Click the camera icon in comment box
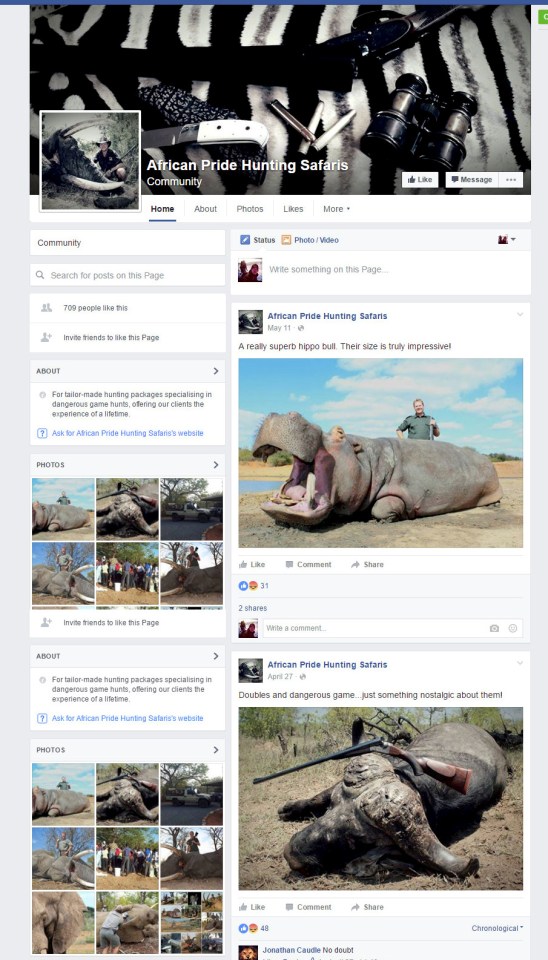The width and height of the screenshot is (548, 960). pyautogui.click(x=494, y=628)
